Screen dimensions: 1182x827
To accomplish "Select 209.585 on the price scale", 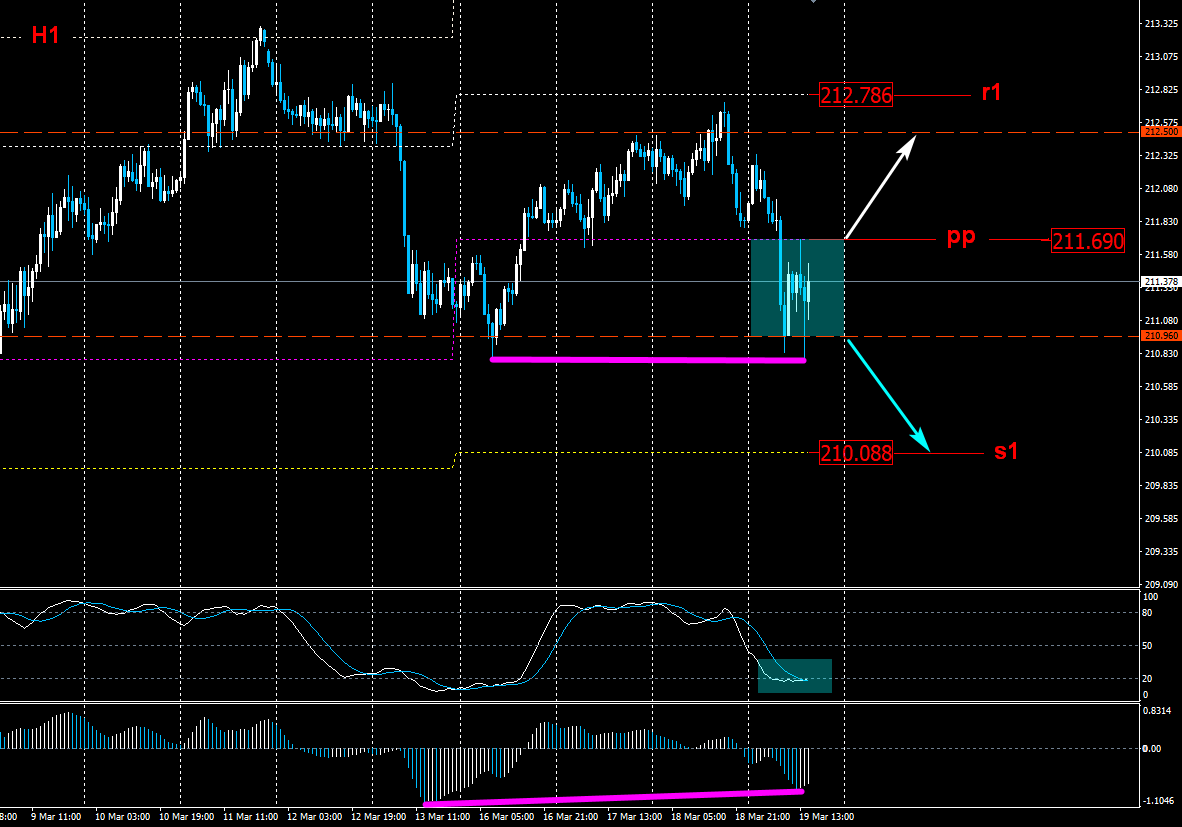I will pyautogui.click(x=1161, y=519).
